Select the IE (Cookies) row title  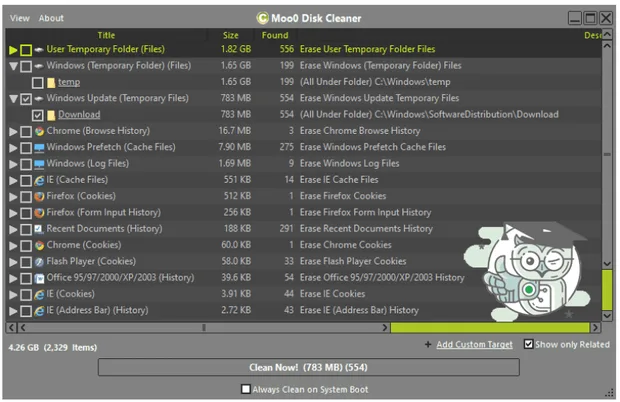(70, 294)
